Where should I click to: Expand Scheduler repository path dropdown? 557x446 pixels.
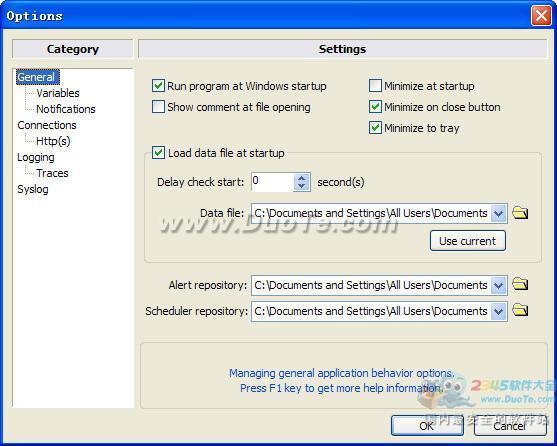click(x=498, y=311)
